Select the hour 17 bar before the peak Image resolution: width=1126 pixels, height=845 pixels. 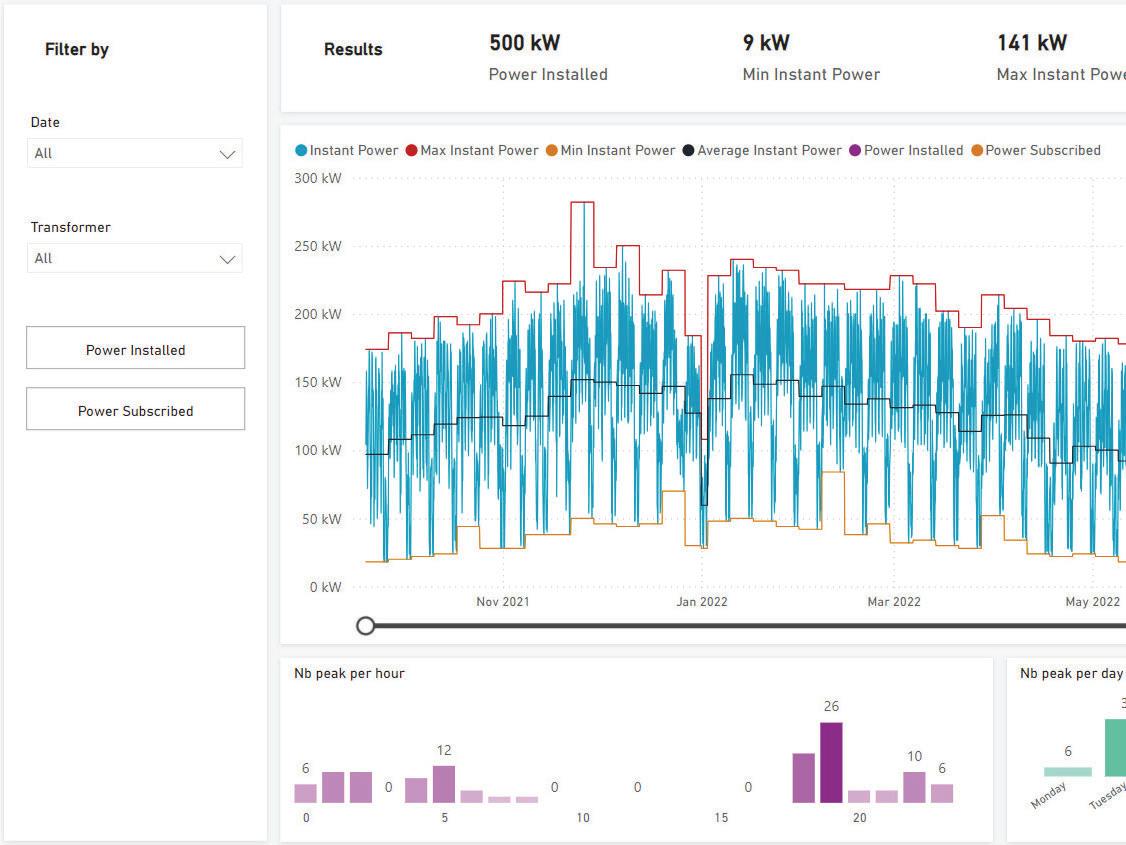coord(804,778)
